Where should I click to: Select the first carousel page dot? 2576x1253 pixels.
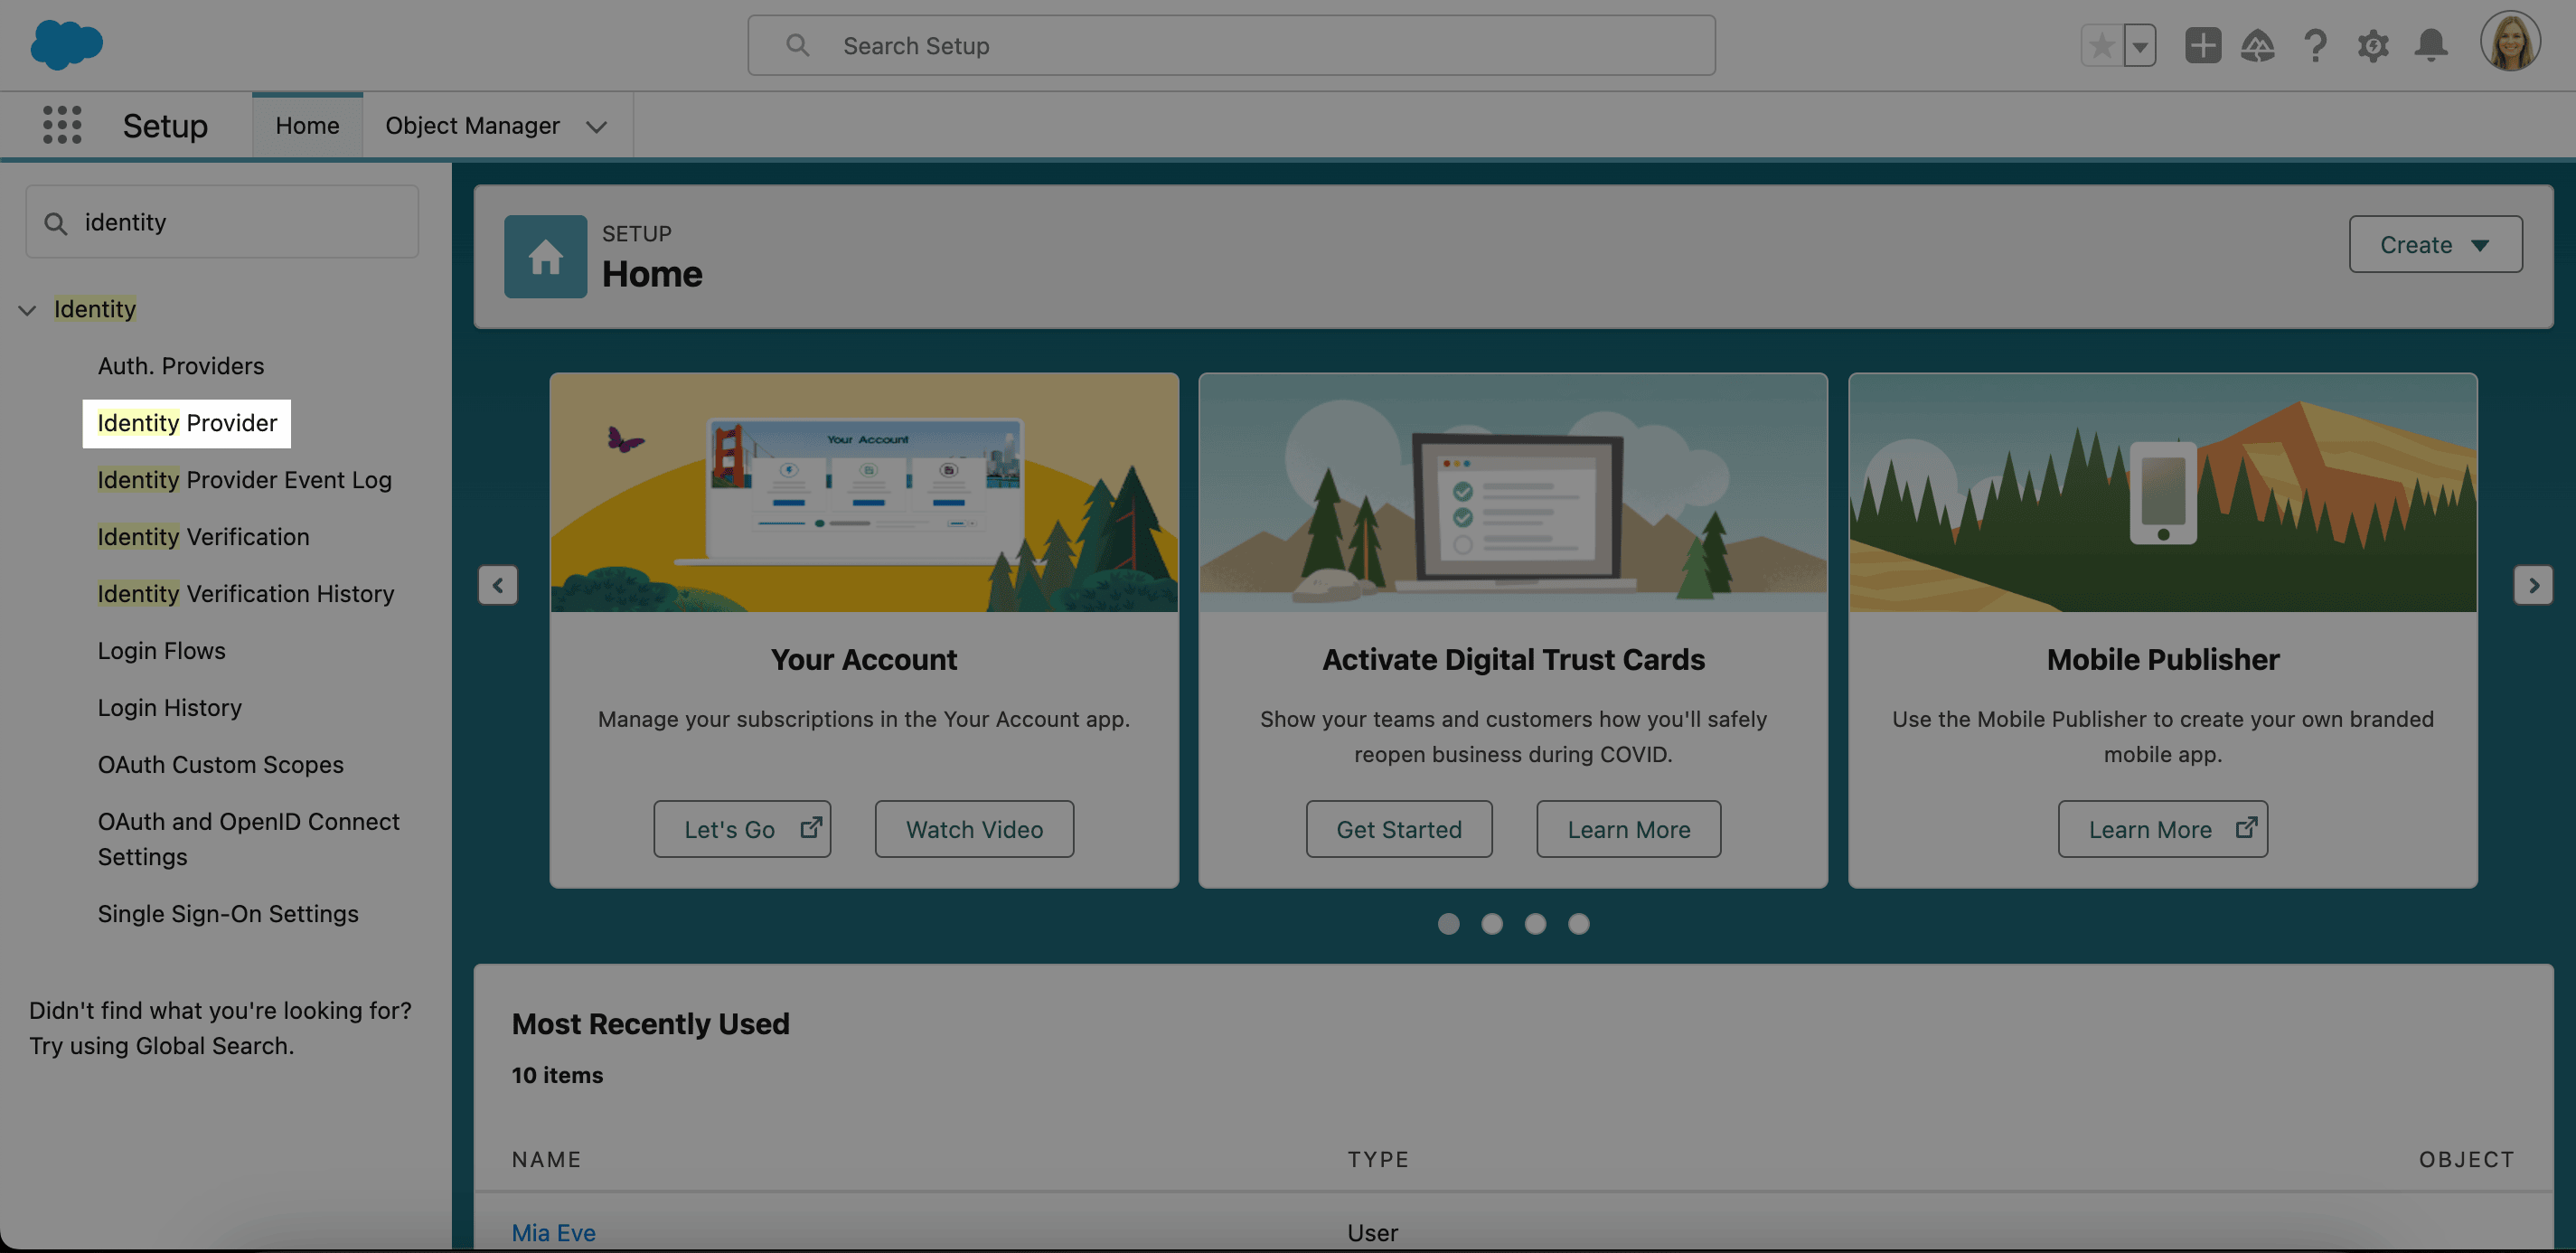(1448, 924)
